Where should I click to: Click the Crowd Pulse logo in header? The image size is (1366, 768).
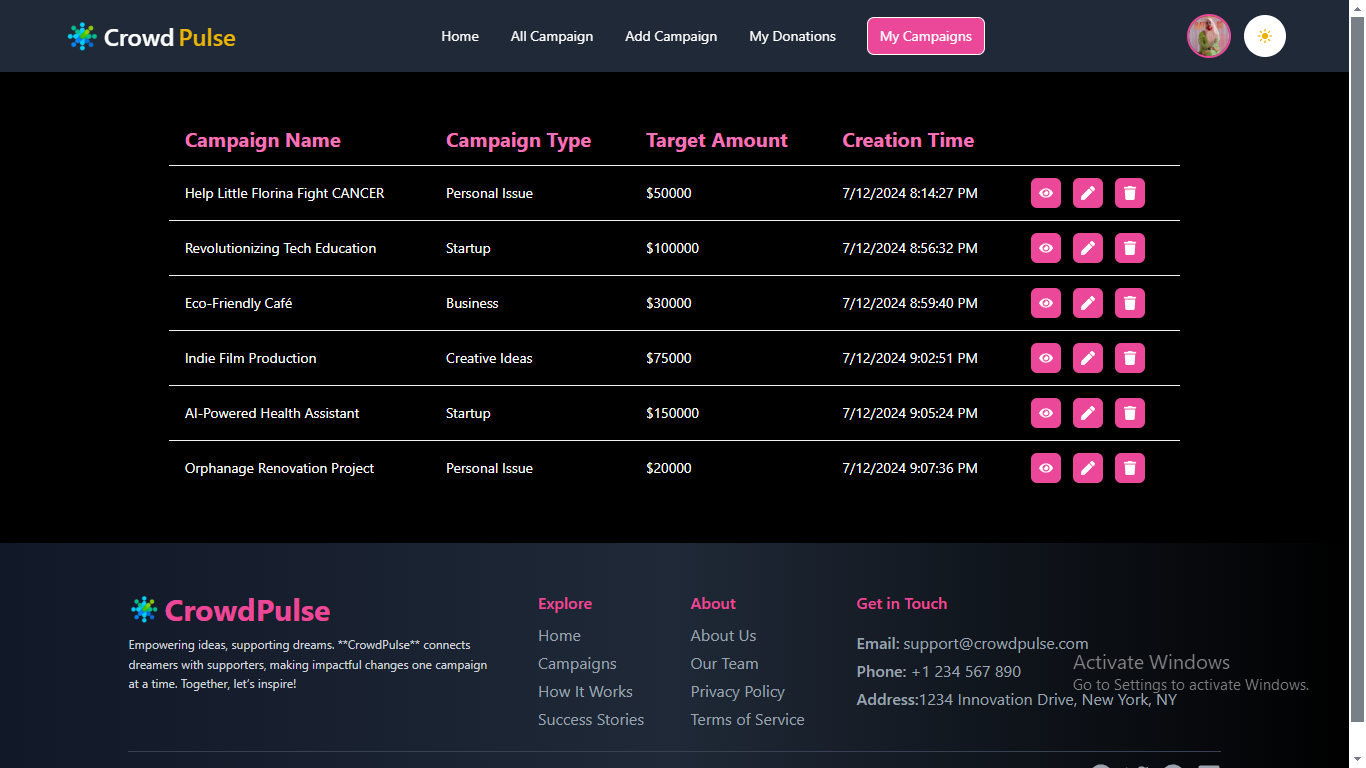coord(152,37)
